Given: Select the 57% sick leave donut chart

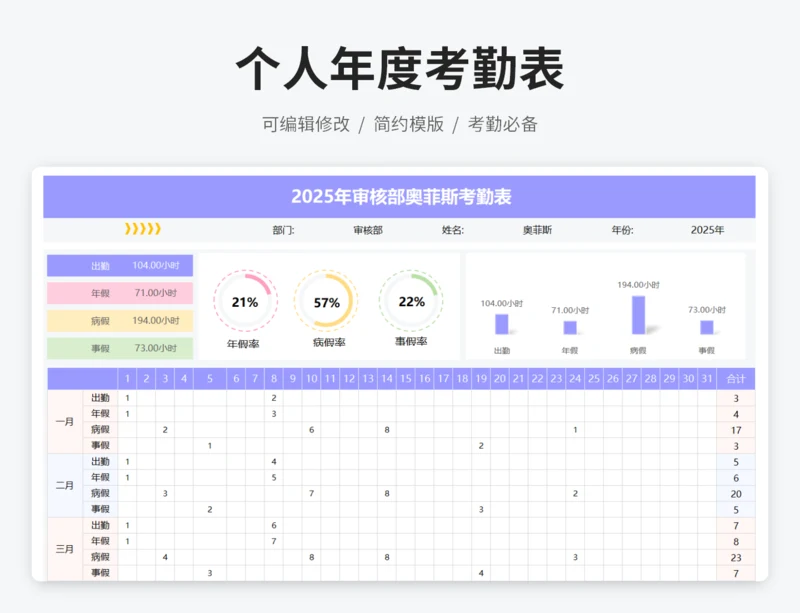Looking at the screenshot, I should [326, 301].
